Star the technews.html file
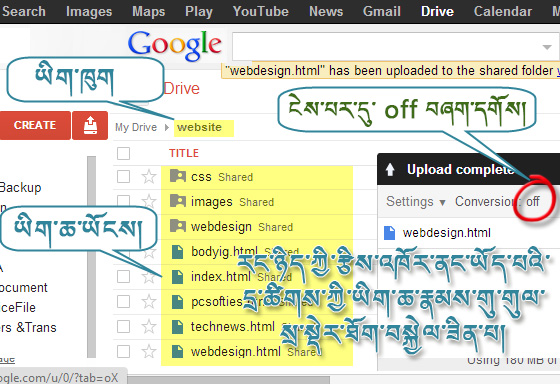560x384 pixels. pos(149,326)
